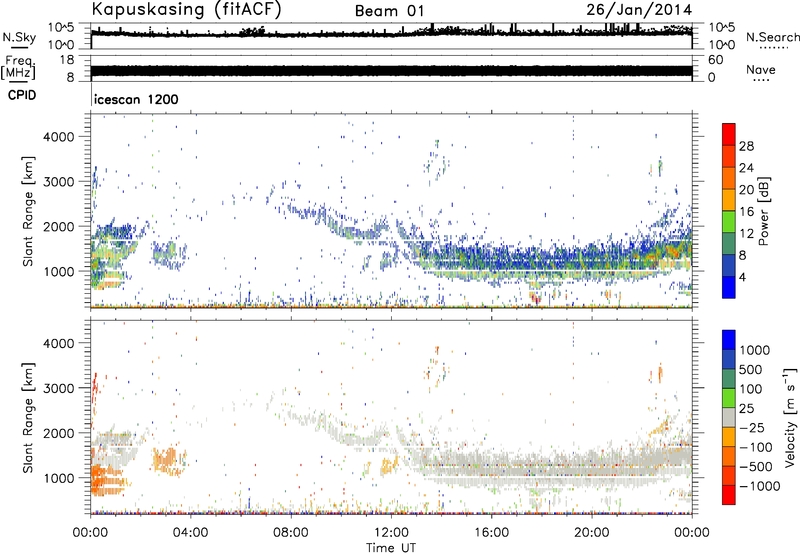The image size is (800, 554).
Task: Click the 12:00 time tick label
Action: [x=391, y=533]
